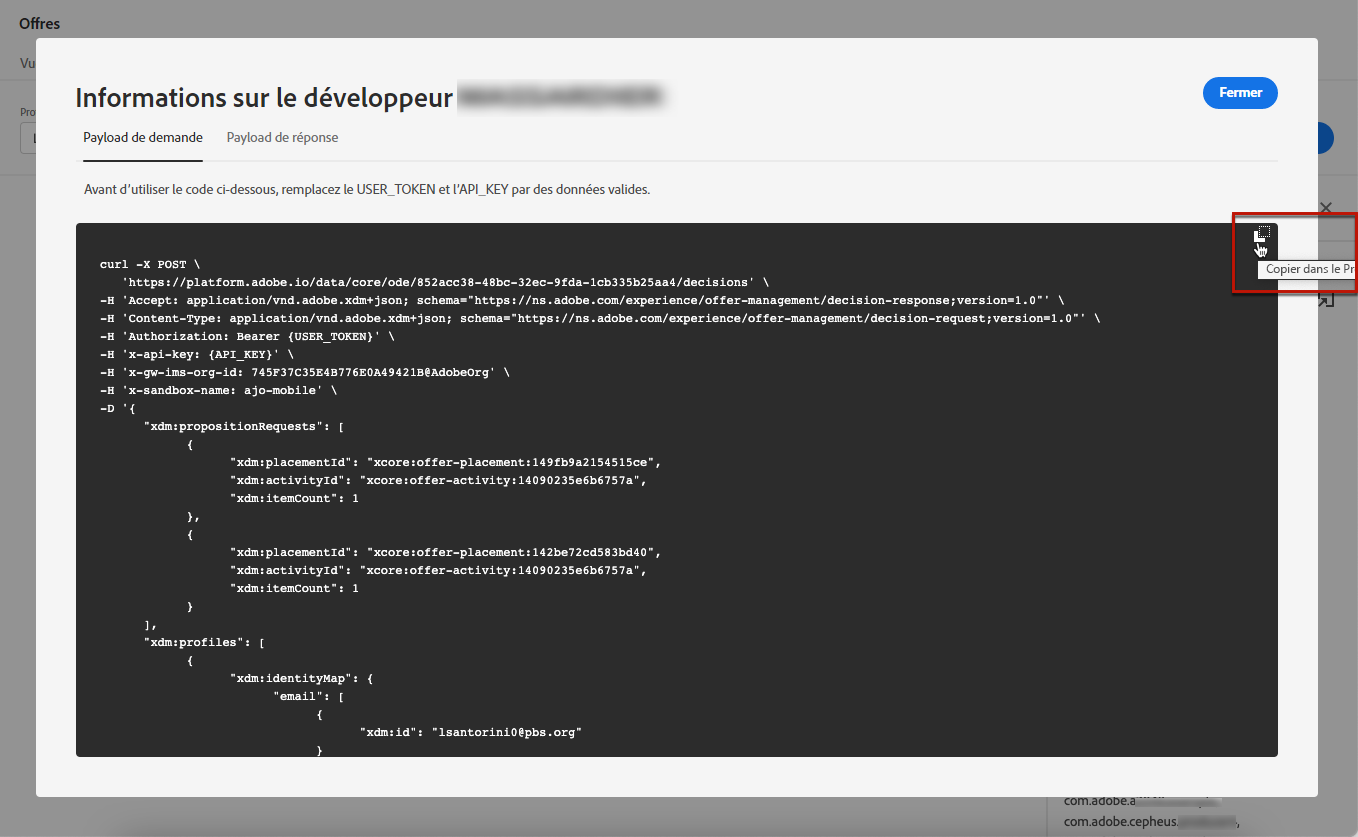Switch to the Payload de réponse tab

pos(282,138)
